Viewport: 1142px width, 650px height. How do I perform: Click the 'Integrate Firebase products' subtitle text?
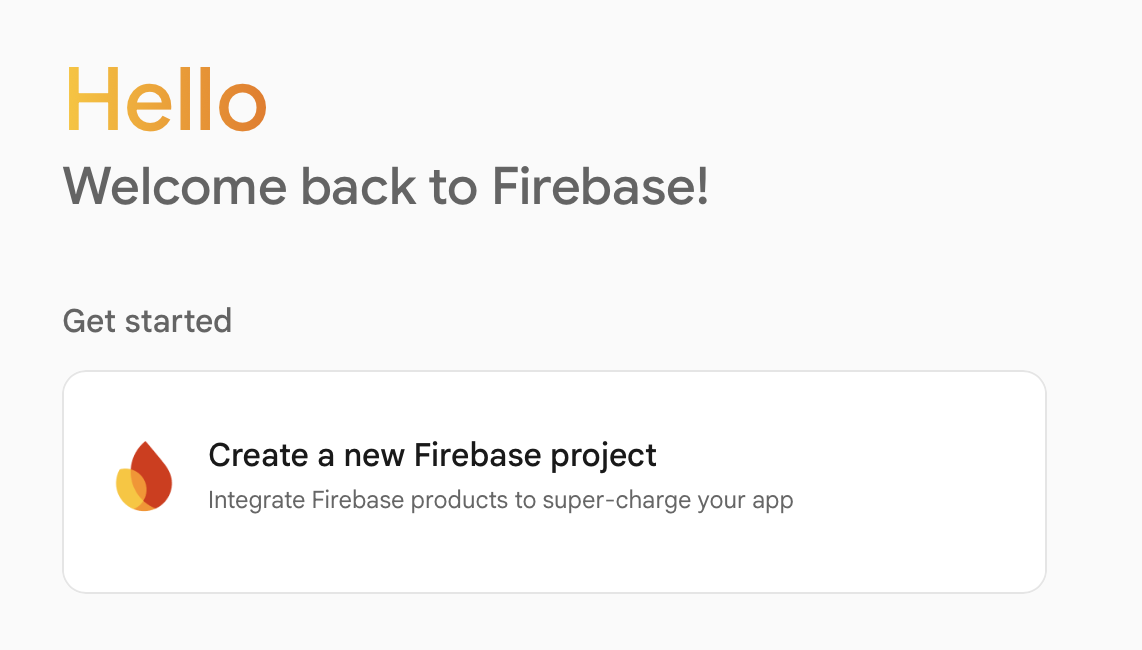coord(500,500)
